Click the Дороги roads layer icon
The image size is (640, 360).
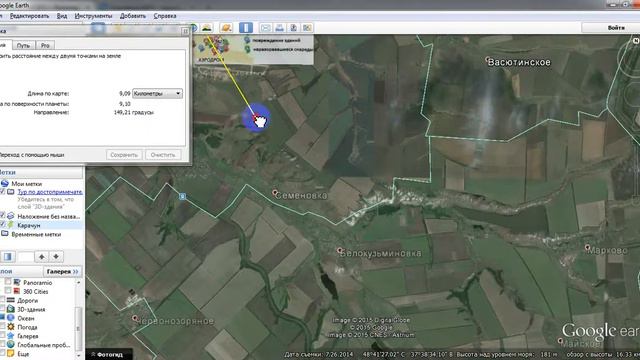11,300
